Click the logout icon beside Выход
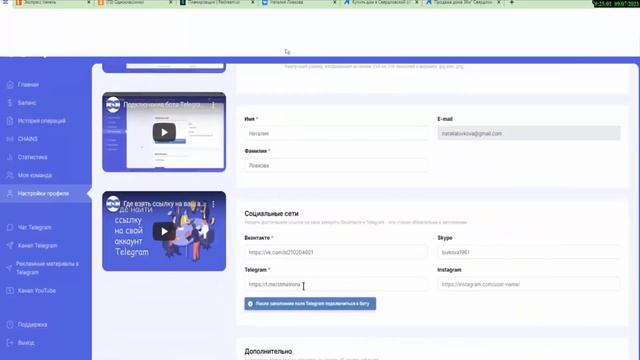Screen dimensions: 640x360 [x=10, y=342]
